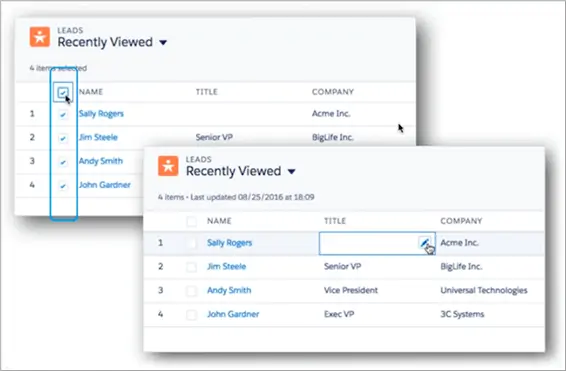
Task: Check Sally Rogers row checkbox in front window
Action: click(191, 243)
